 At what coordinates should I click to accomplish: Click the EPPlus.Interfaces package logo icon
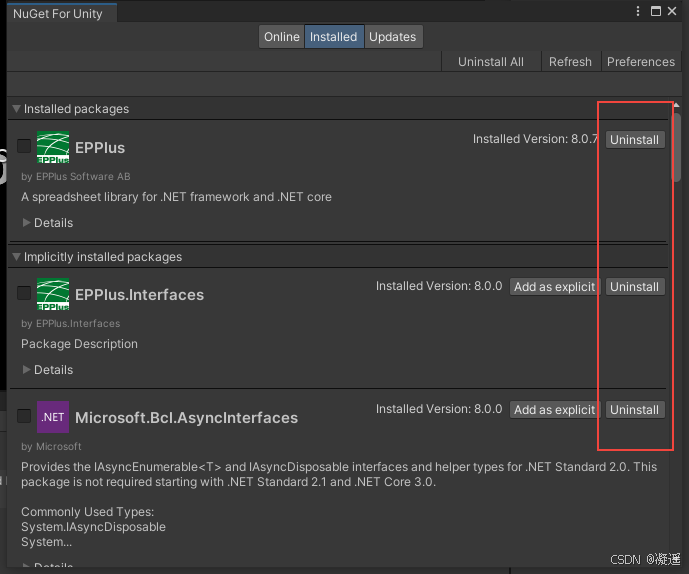(53, 294)
